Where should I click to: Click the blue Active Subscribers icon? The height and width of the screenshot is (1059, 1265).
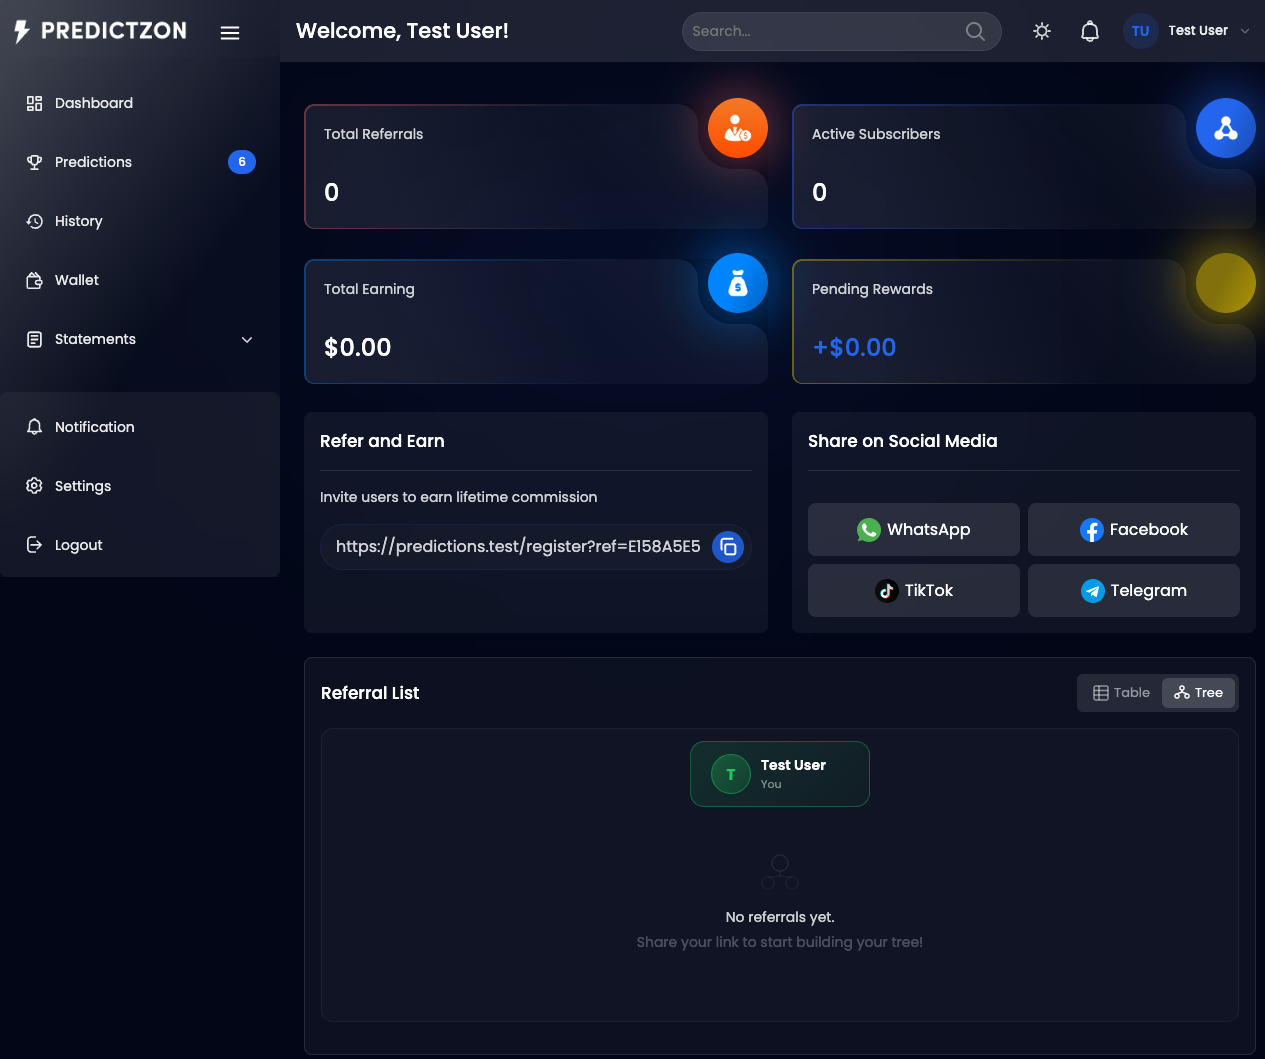(1226, 128)
